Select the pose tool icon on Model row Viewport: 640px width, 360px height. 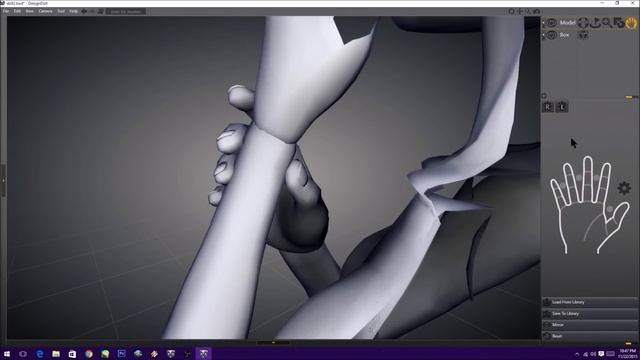coord(595,23)
